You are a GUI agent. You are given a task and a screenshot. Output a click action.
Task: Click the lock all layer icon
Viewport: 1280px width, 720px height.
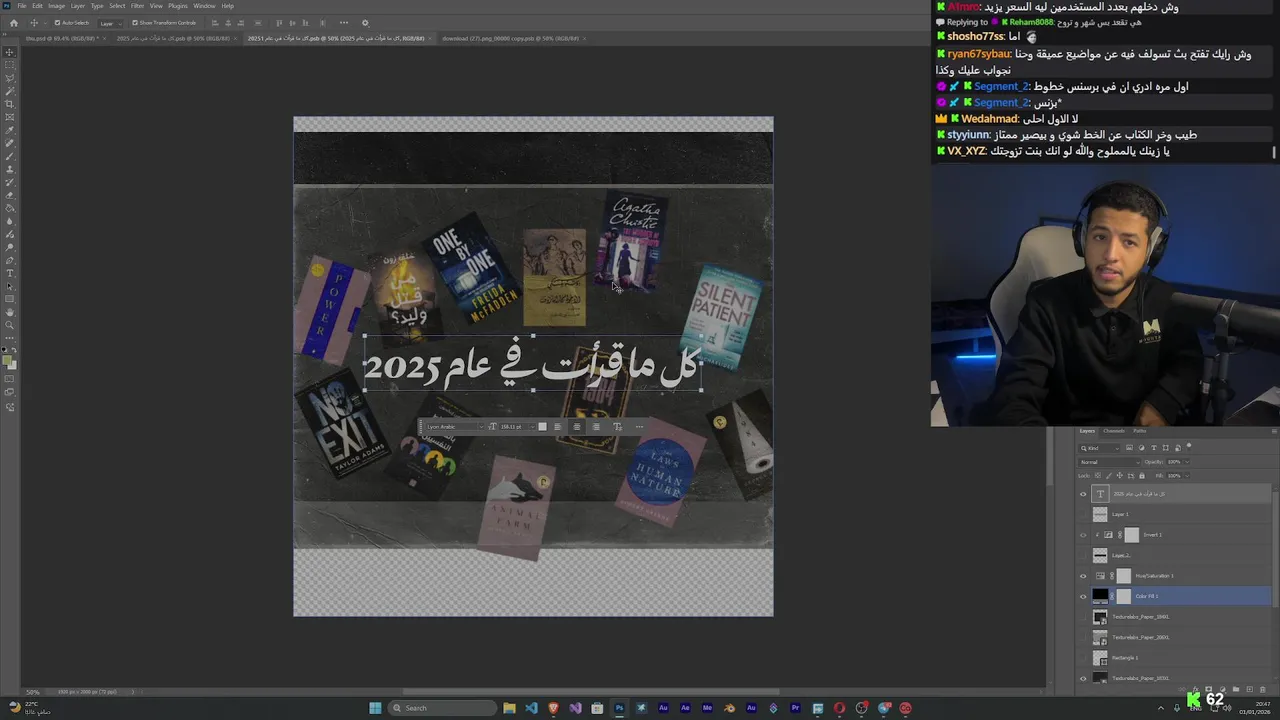(x=1142, y=476)
